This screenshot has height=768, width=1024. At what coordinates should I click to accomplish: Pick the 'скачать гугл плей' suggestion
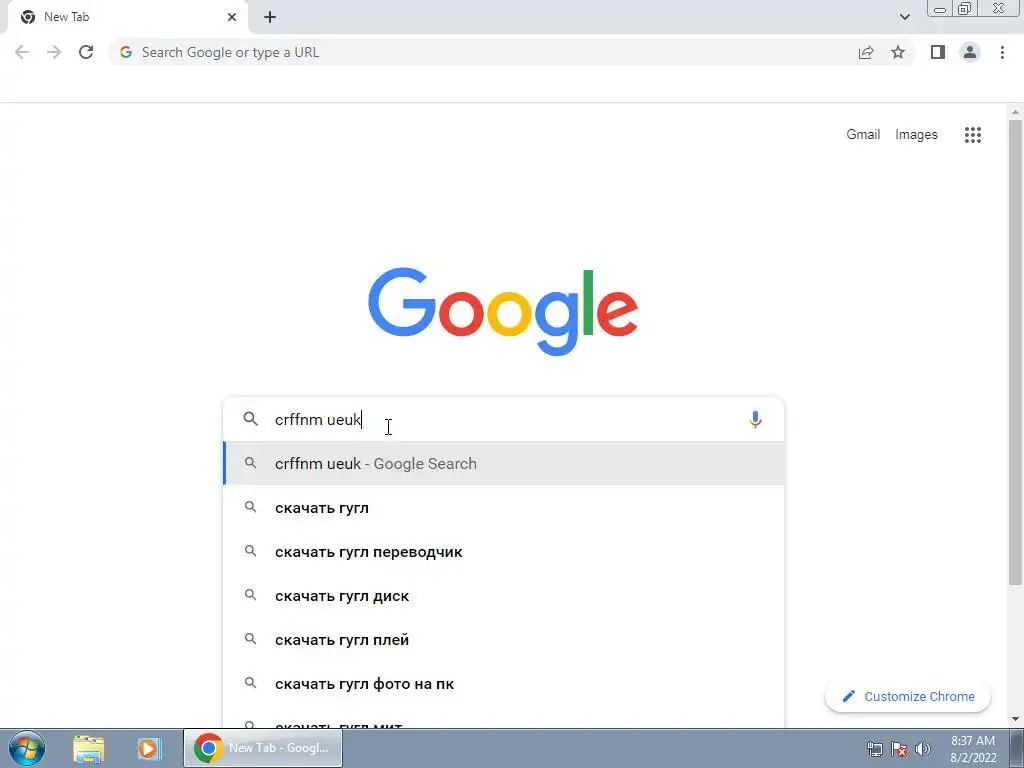tap(504, 639)
